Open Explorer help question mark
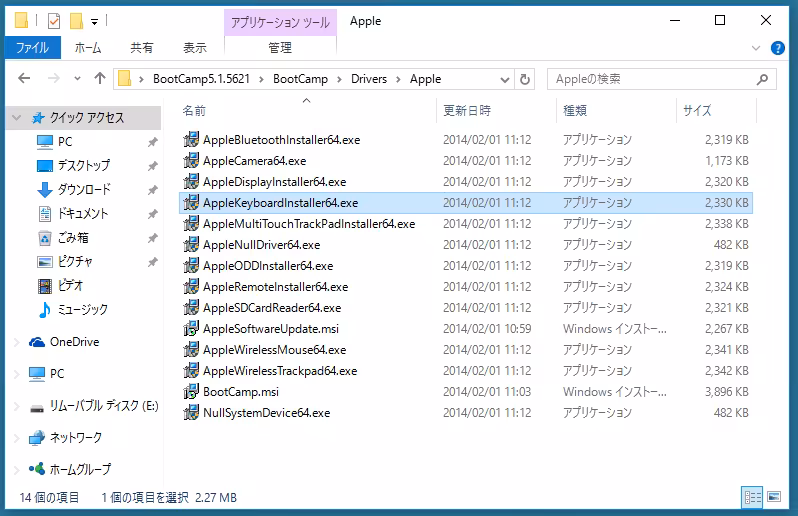The image size is (798, 516). [777, 48]
